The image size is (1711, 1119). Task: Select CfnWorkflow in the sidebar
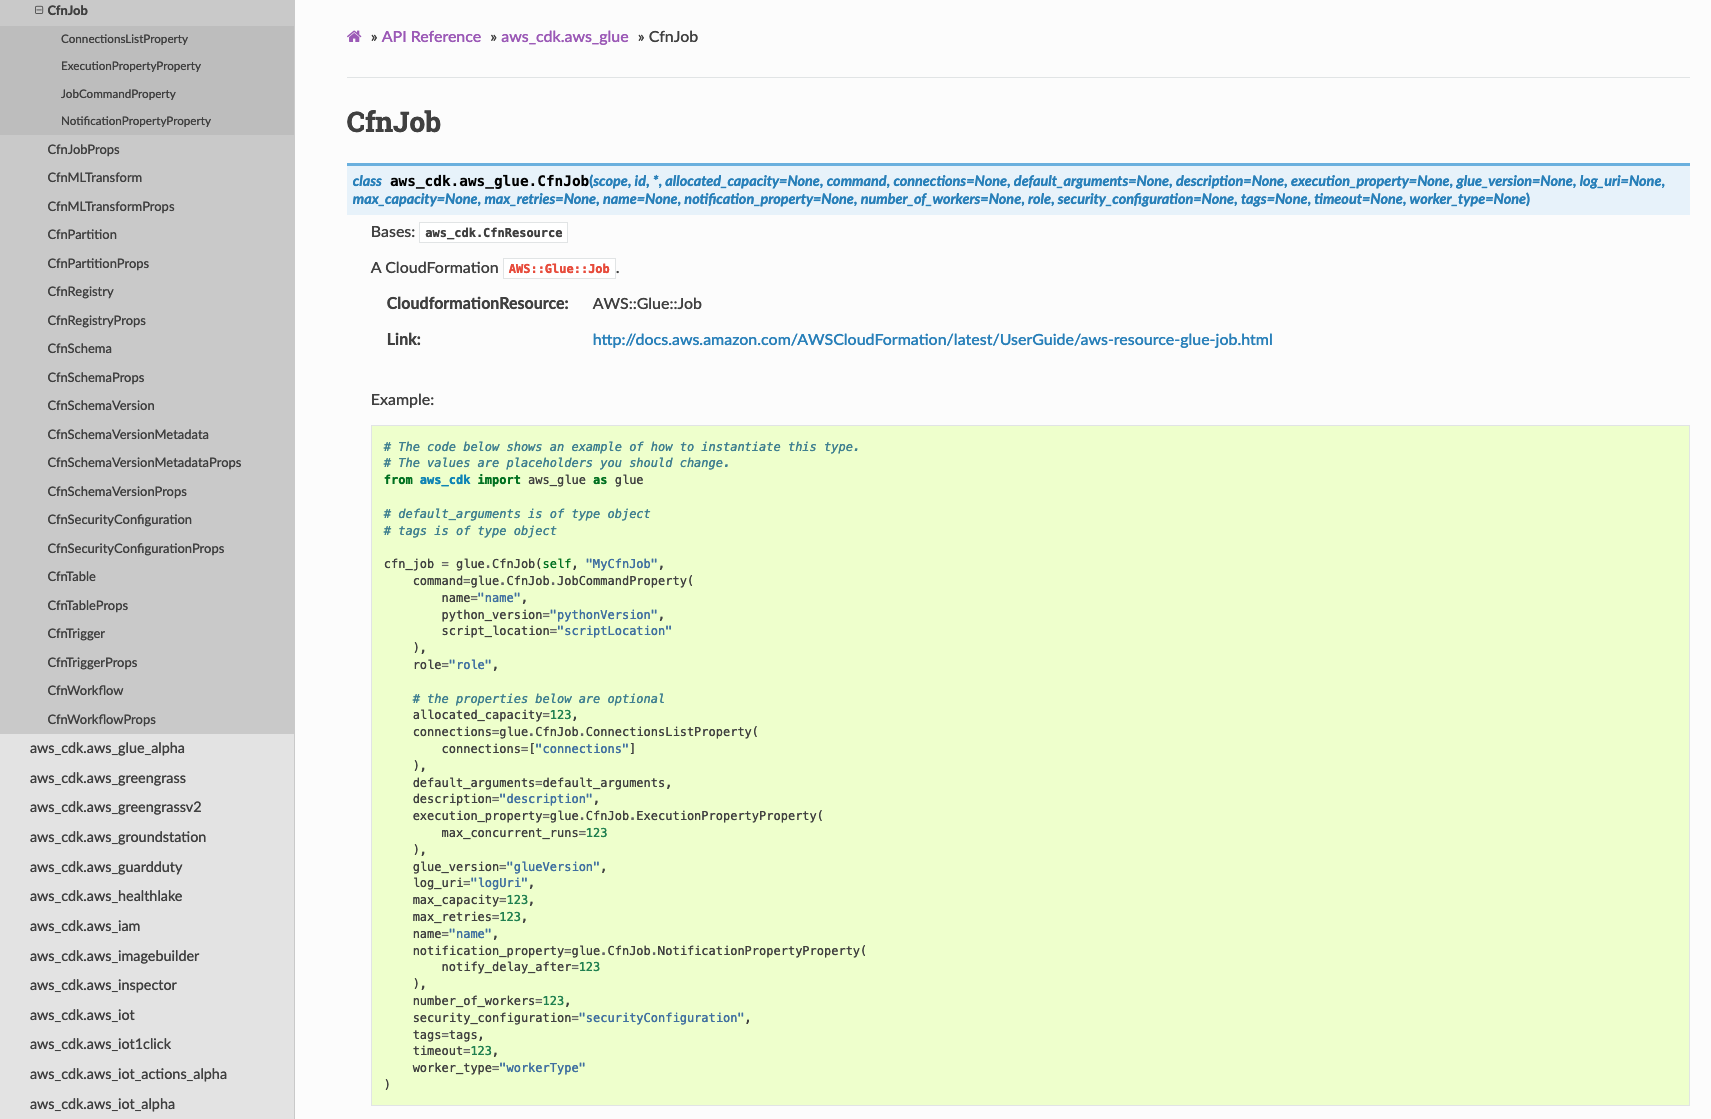[86, 690]
